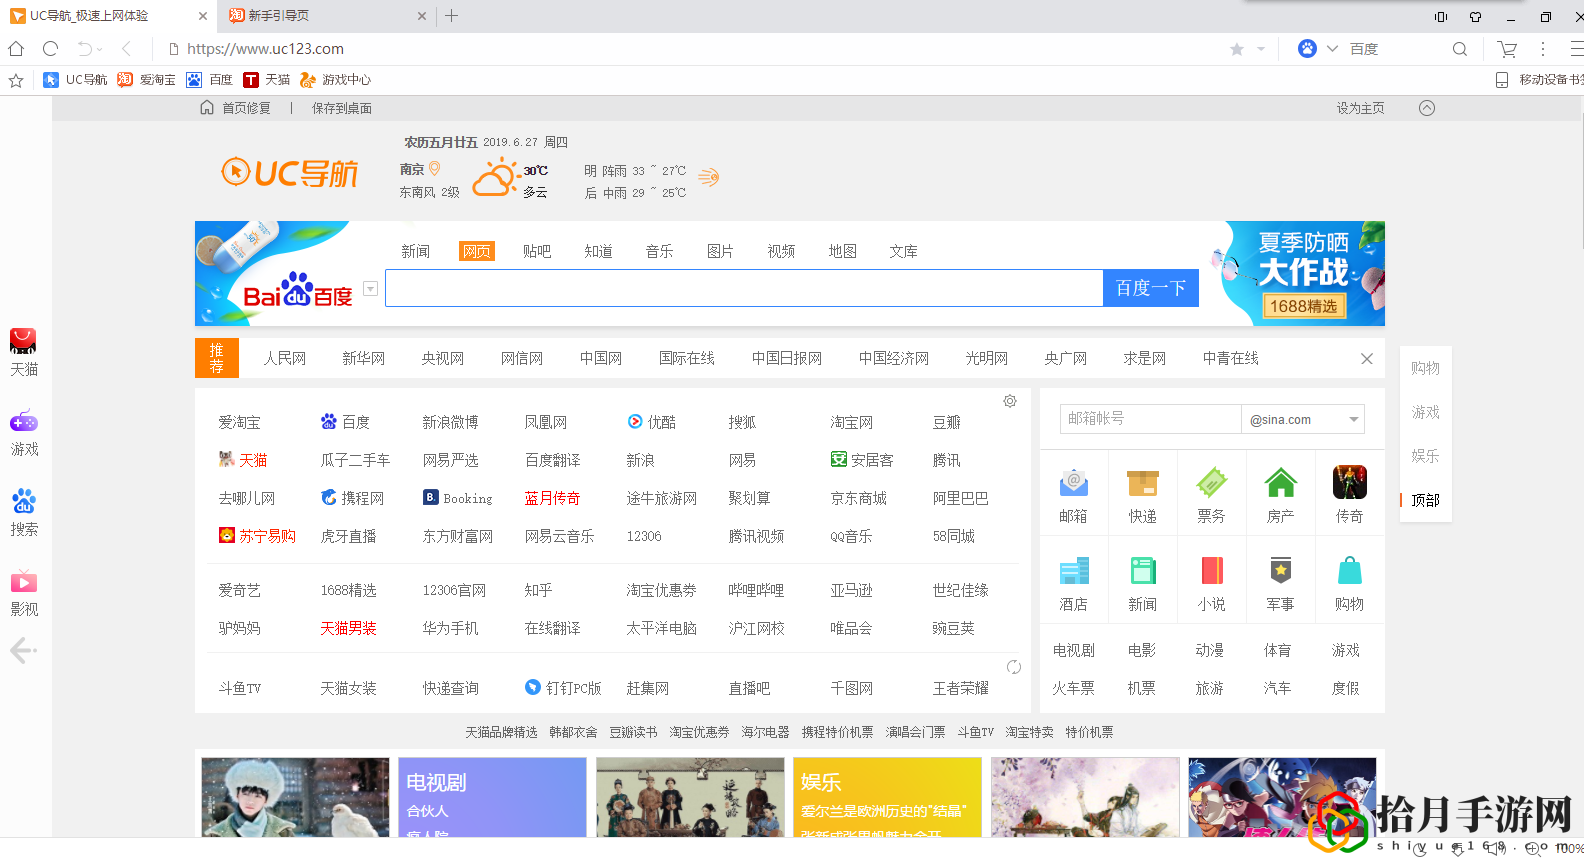
Task: Open the shopping bag icon
Action: (1349, 571)
